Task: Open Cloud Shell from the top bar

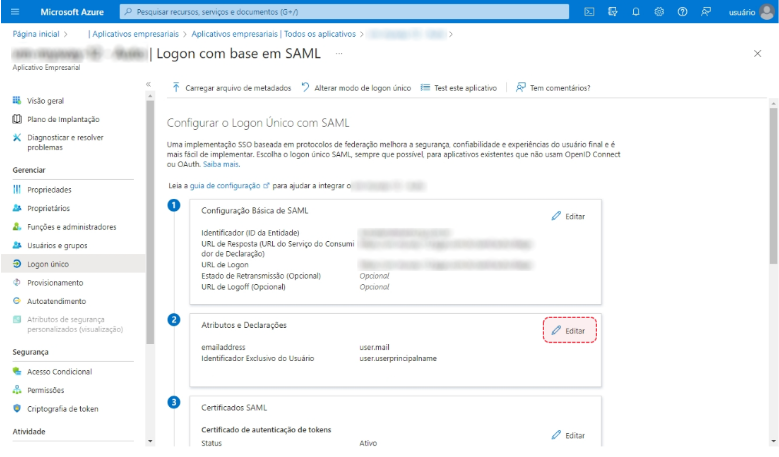Action: 589,12
